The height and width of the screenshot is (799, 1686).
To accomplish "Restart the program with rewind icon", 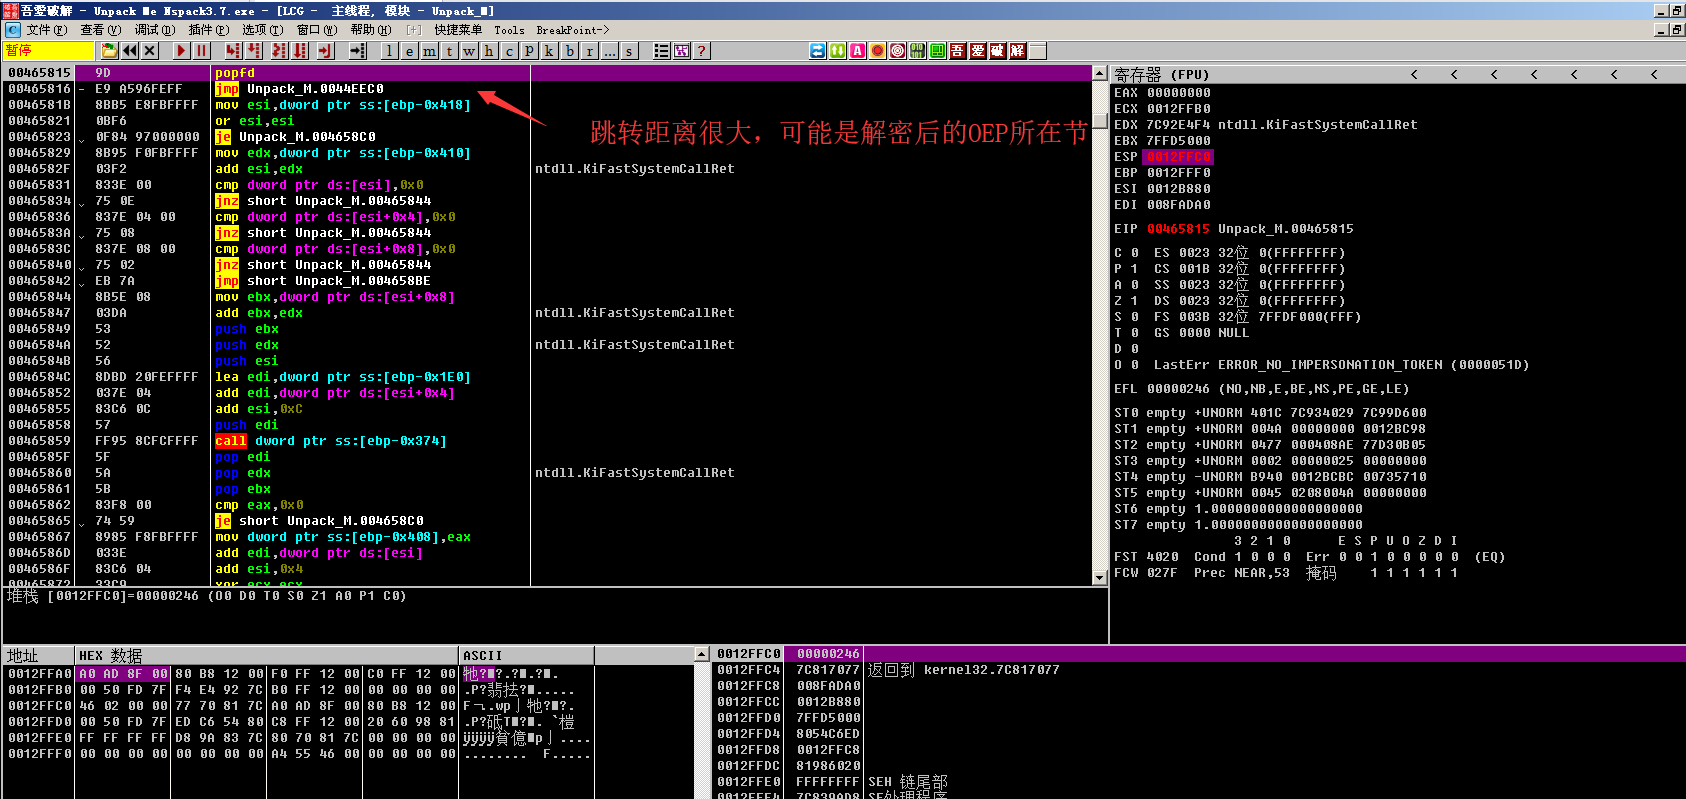I will click(130, 50).
